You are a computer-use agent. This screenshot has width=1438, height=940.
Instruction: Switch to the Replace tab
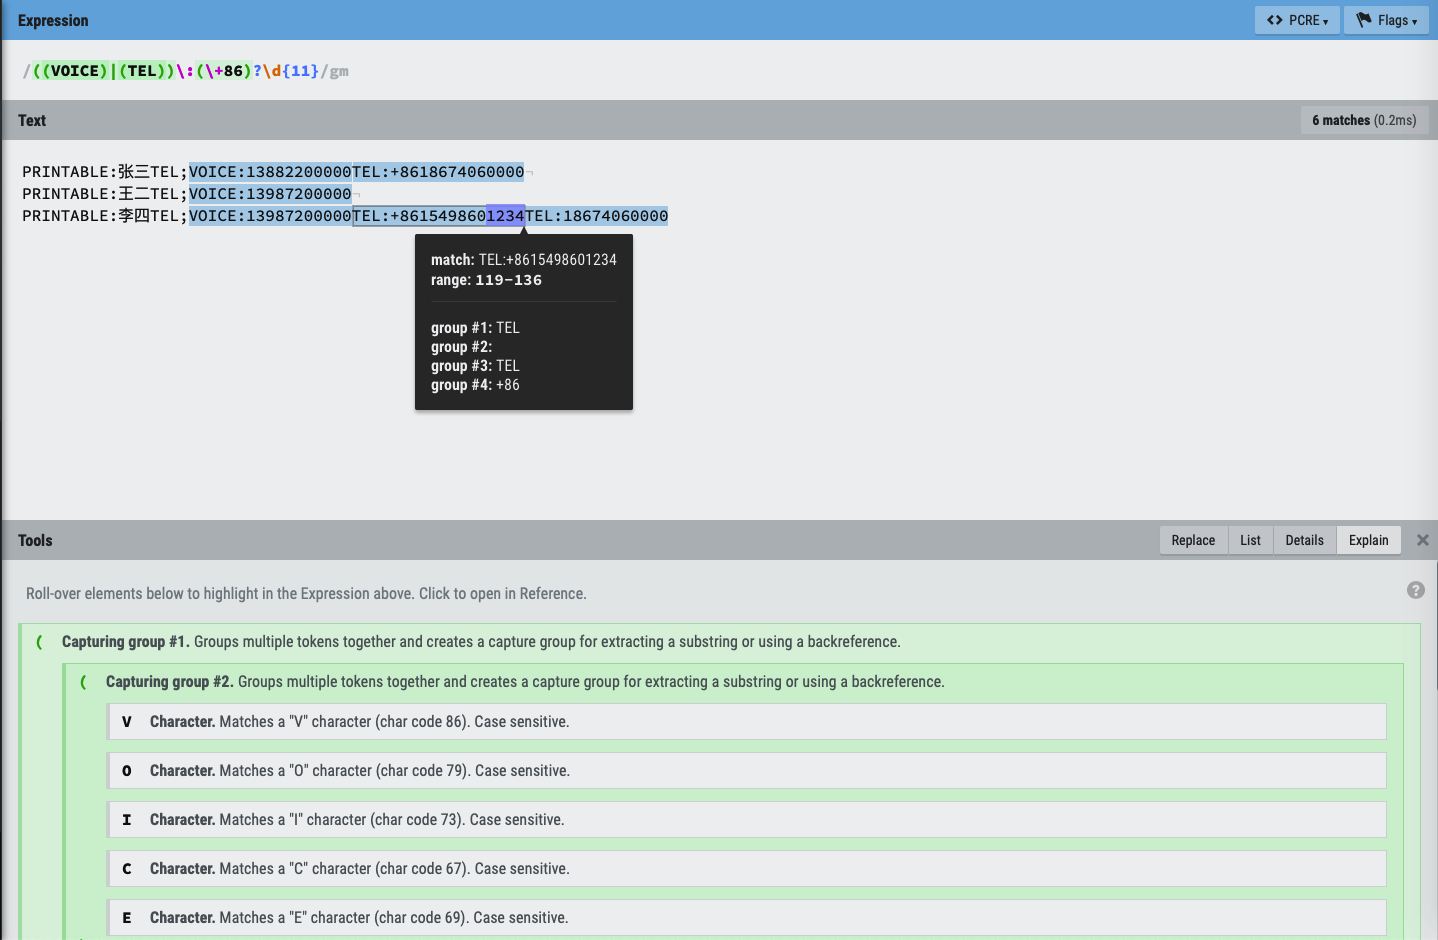(1193, 540)
